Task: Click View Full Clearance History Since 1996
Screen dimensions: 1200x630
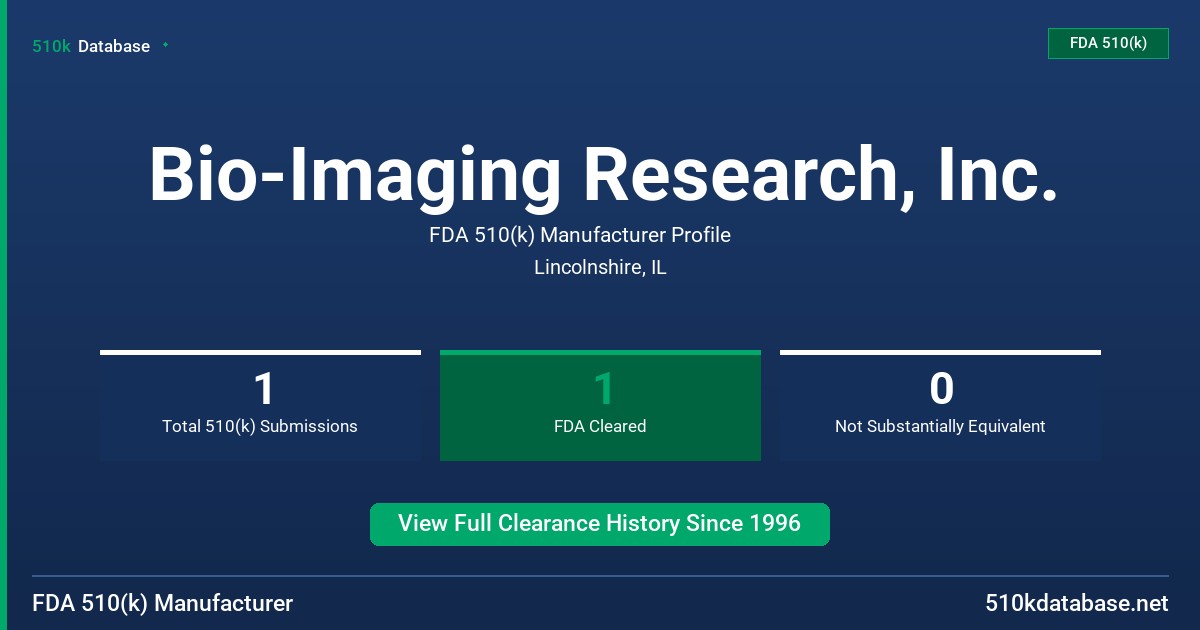Action: point(600,524)
